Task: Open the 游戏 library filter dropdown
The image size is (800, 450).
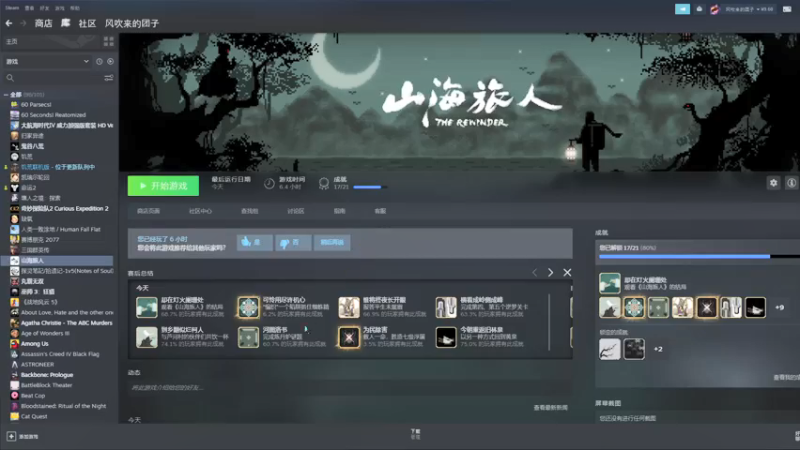Action: click(47, 61)
